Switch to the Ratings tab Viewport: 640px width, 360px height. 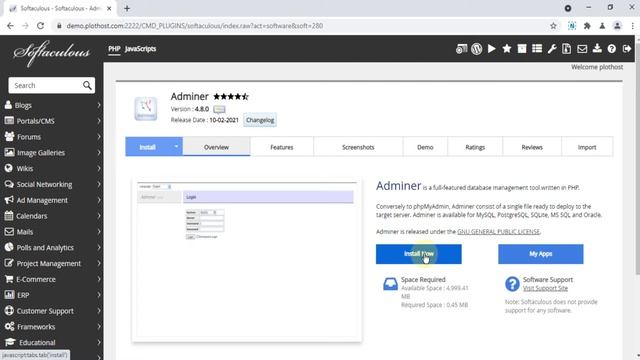coord(475,147)
